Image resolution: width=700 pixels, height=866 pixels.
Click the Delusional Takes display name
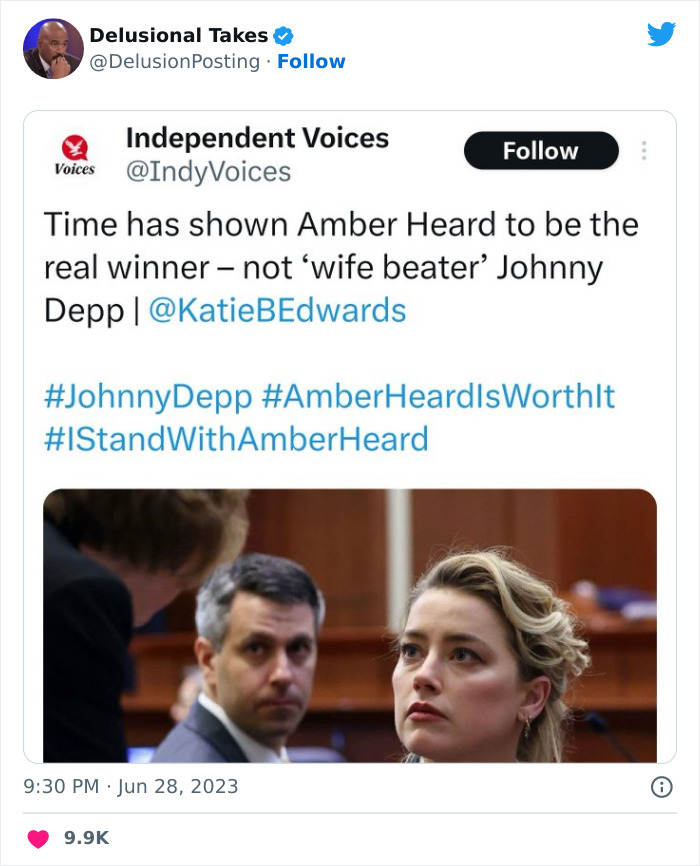pyautogui.click(x=178, y=36)
